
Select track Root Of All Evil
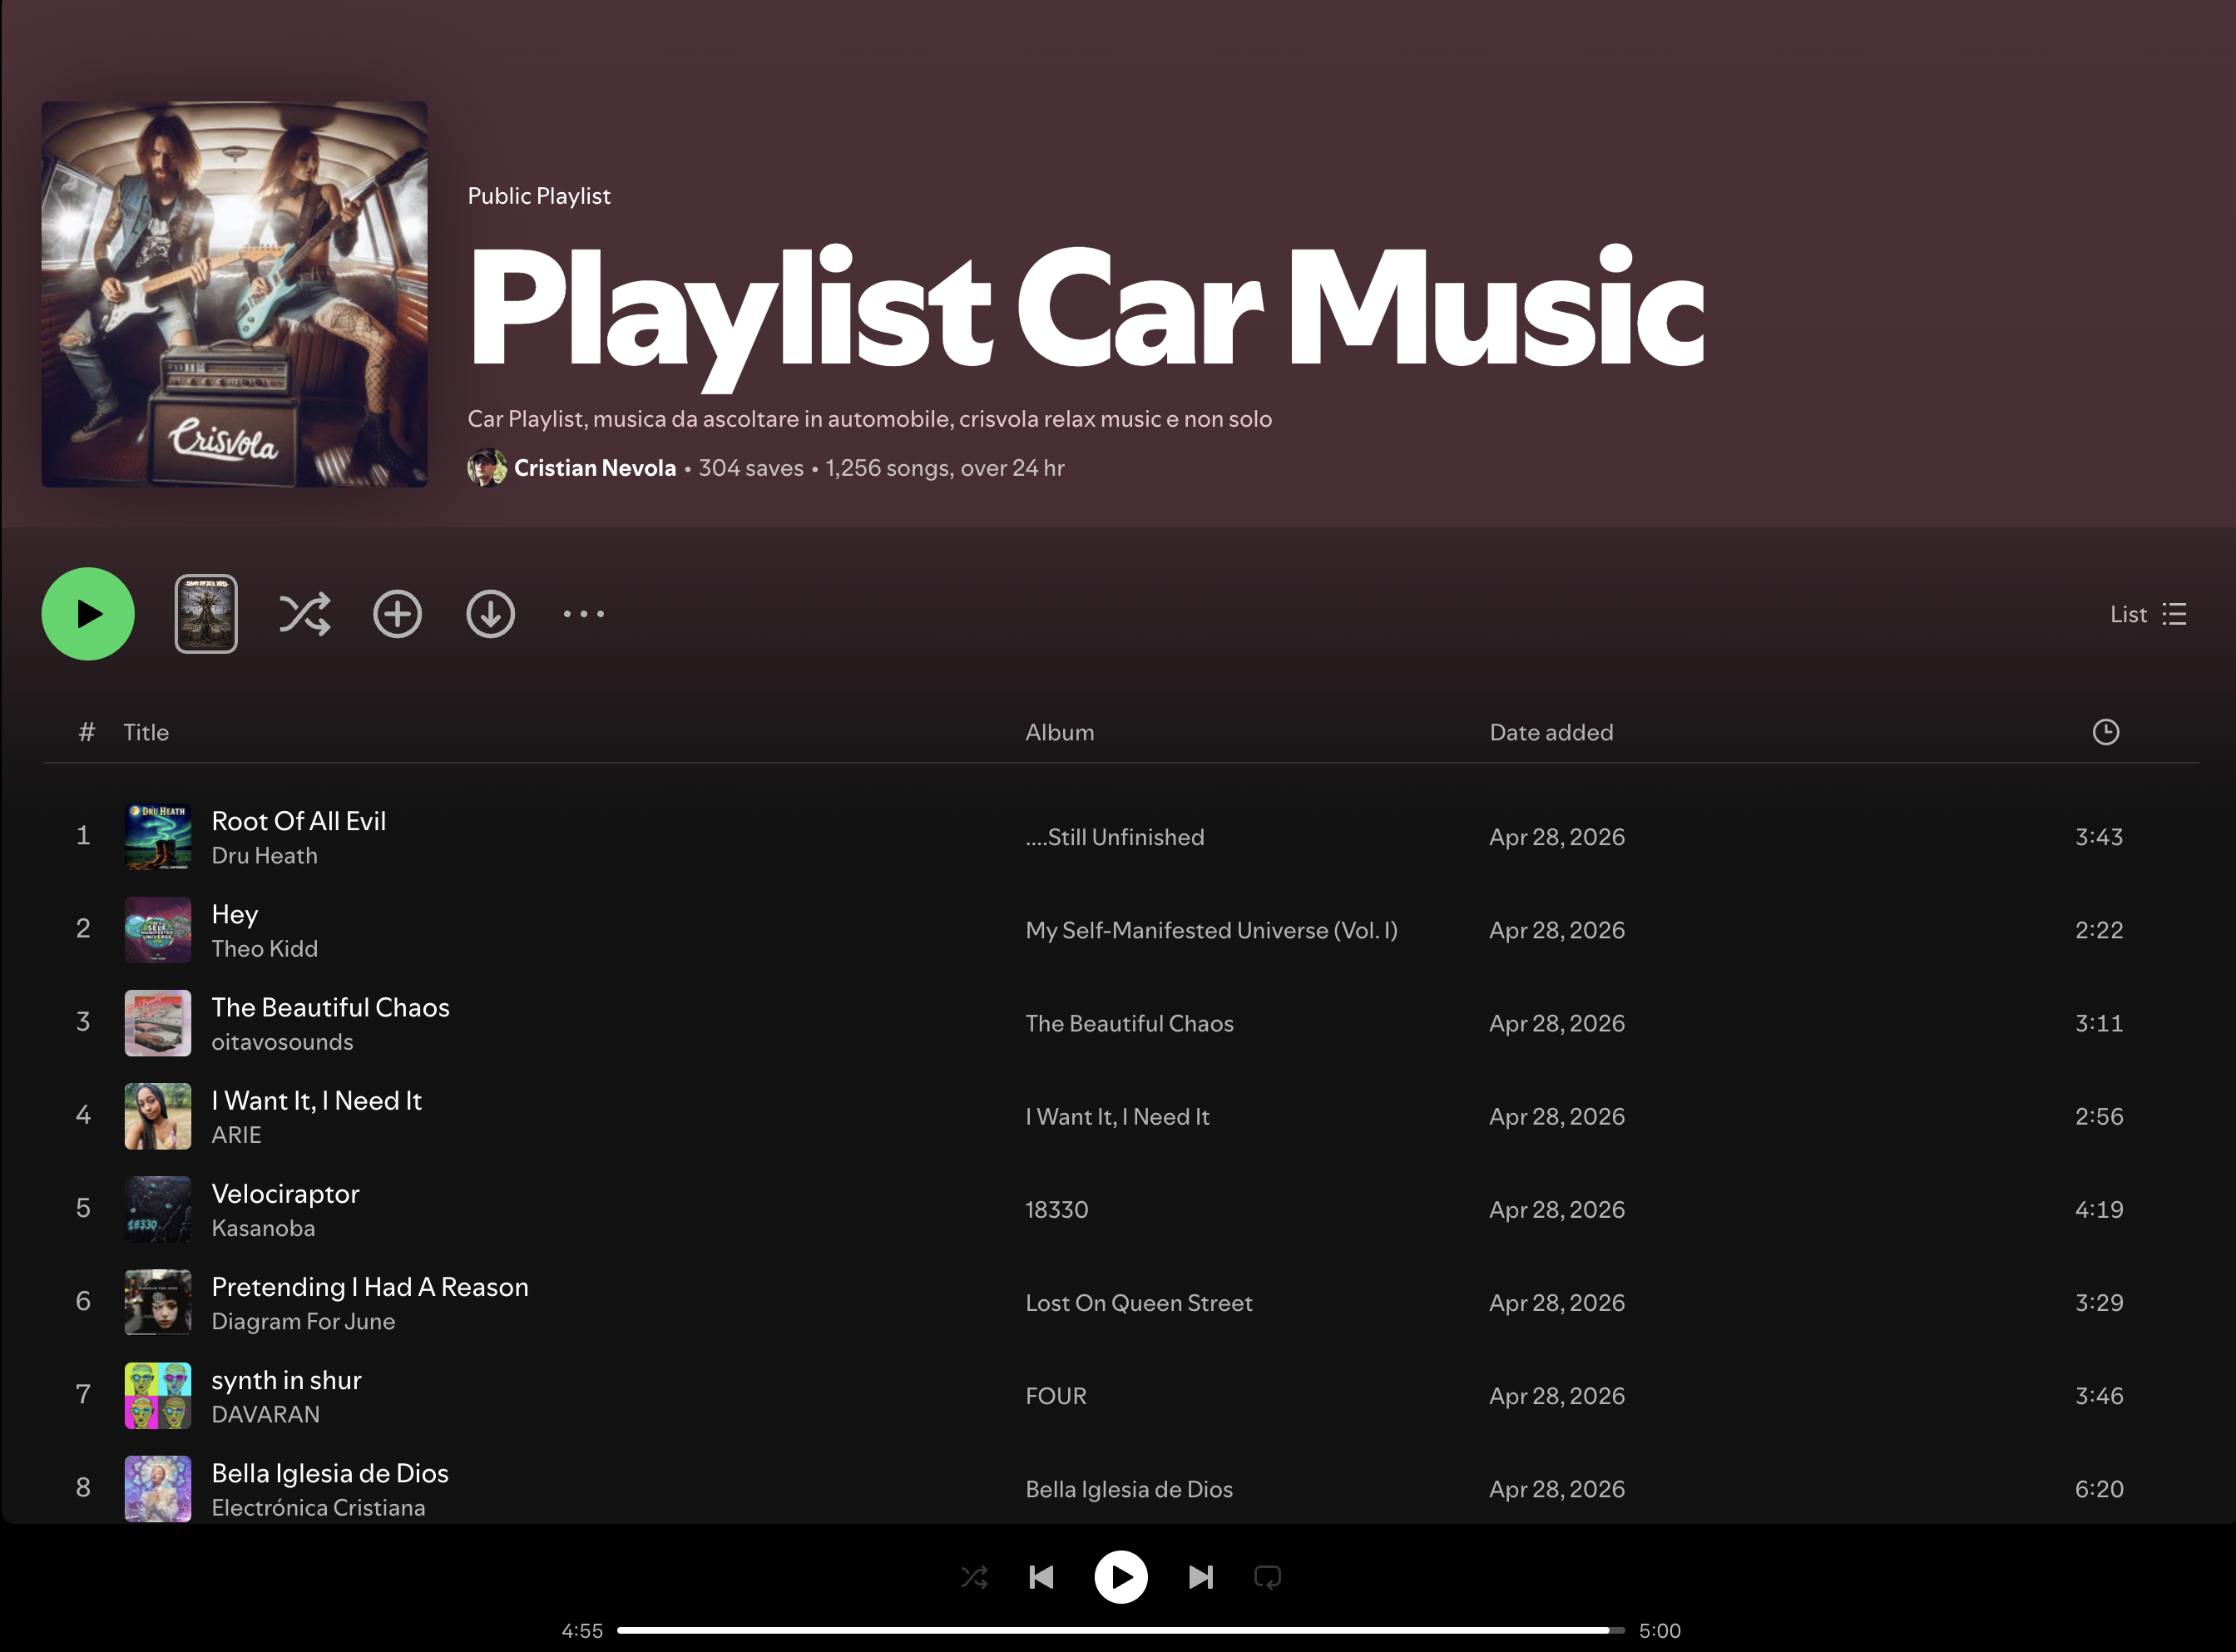[299, 821]
